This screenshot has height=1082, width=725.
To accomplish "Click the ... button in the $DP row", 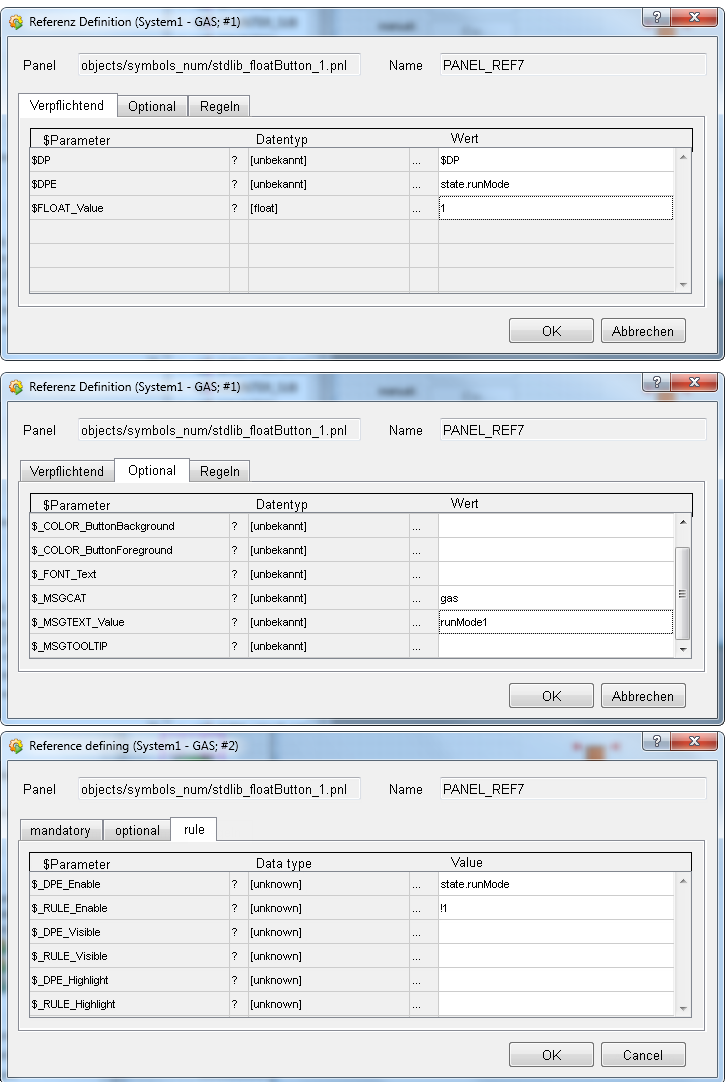I will (x=424, y=160).
